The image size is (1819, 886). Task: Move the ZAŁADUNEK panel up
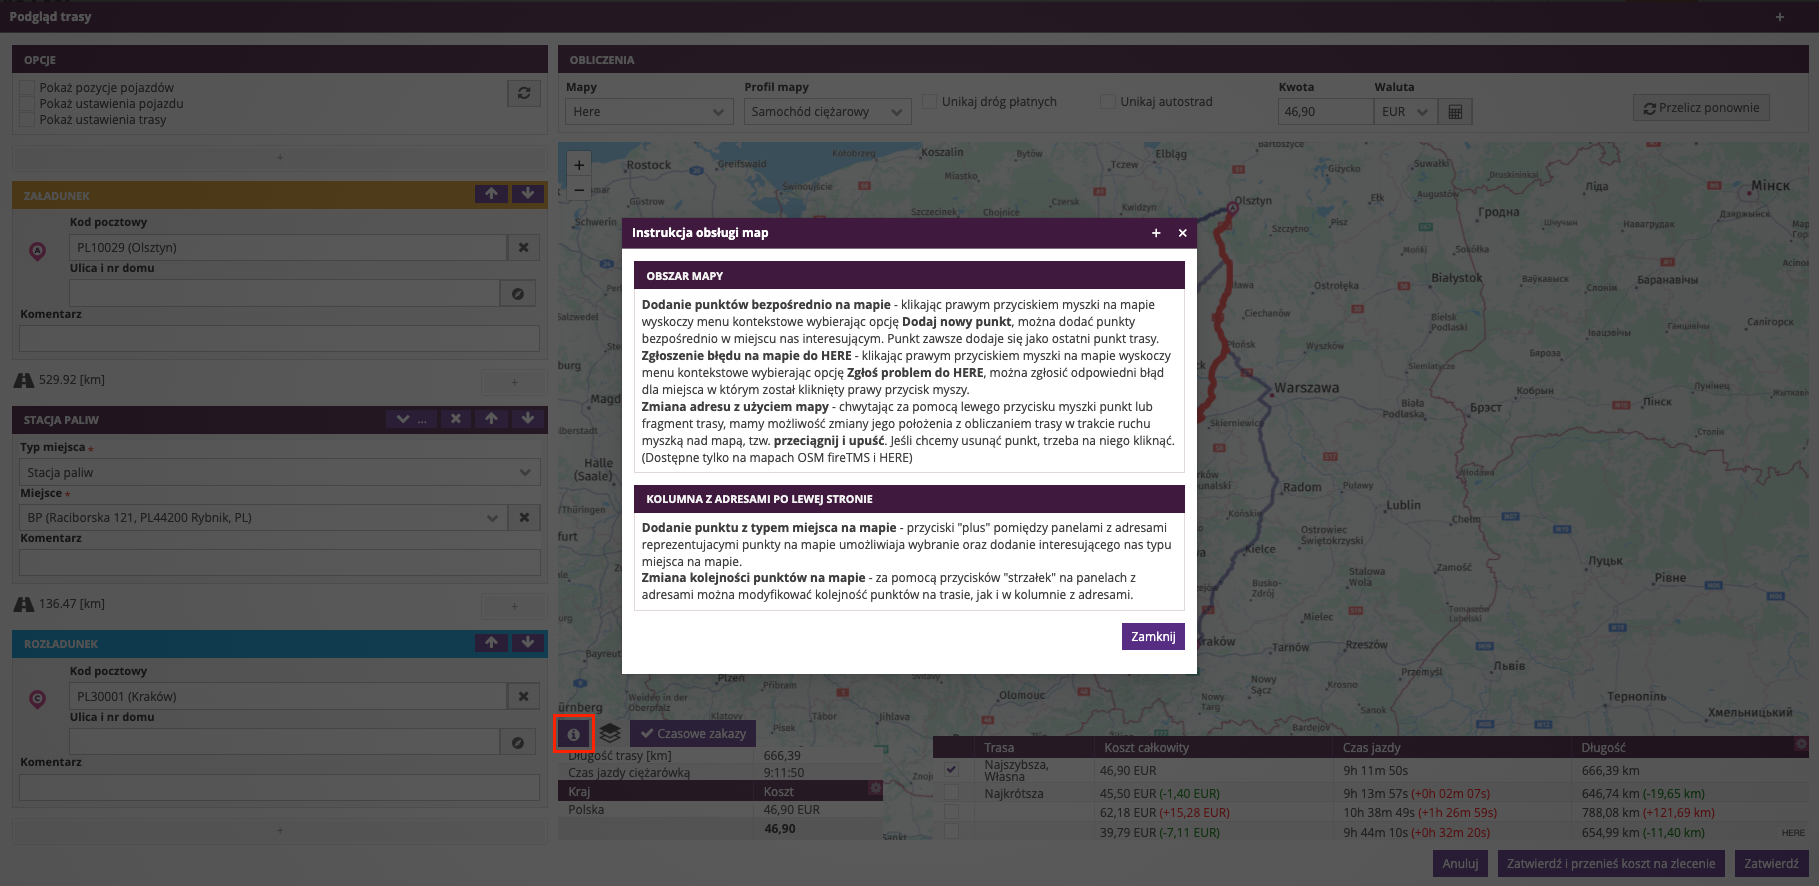(491, 194)
